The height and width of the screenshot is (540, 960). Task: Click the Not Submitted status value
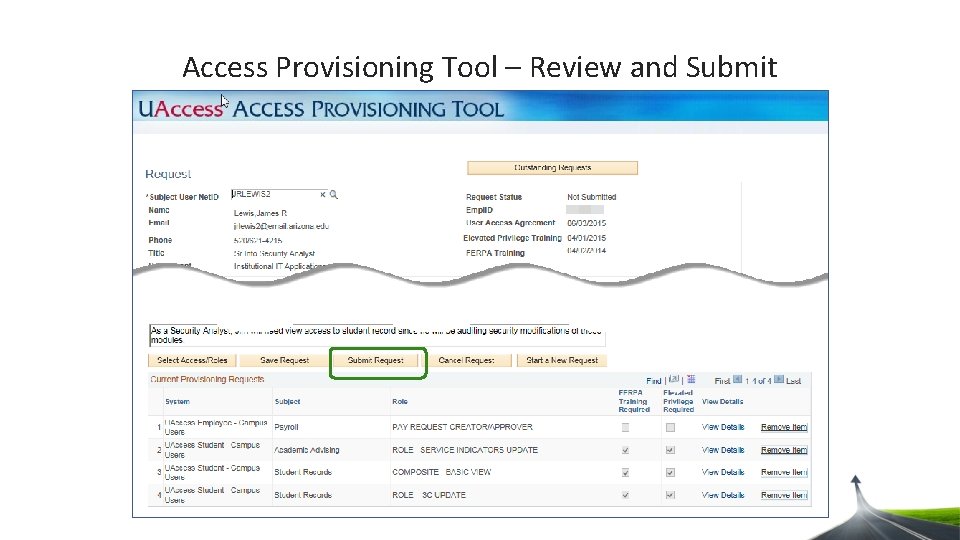pyautogui.click(x=591, y=197)
